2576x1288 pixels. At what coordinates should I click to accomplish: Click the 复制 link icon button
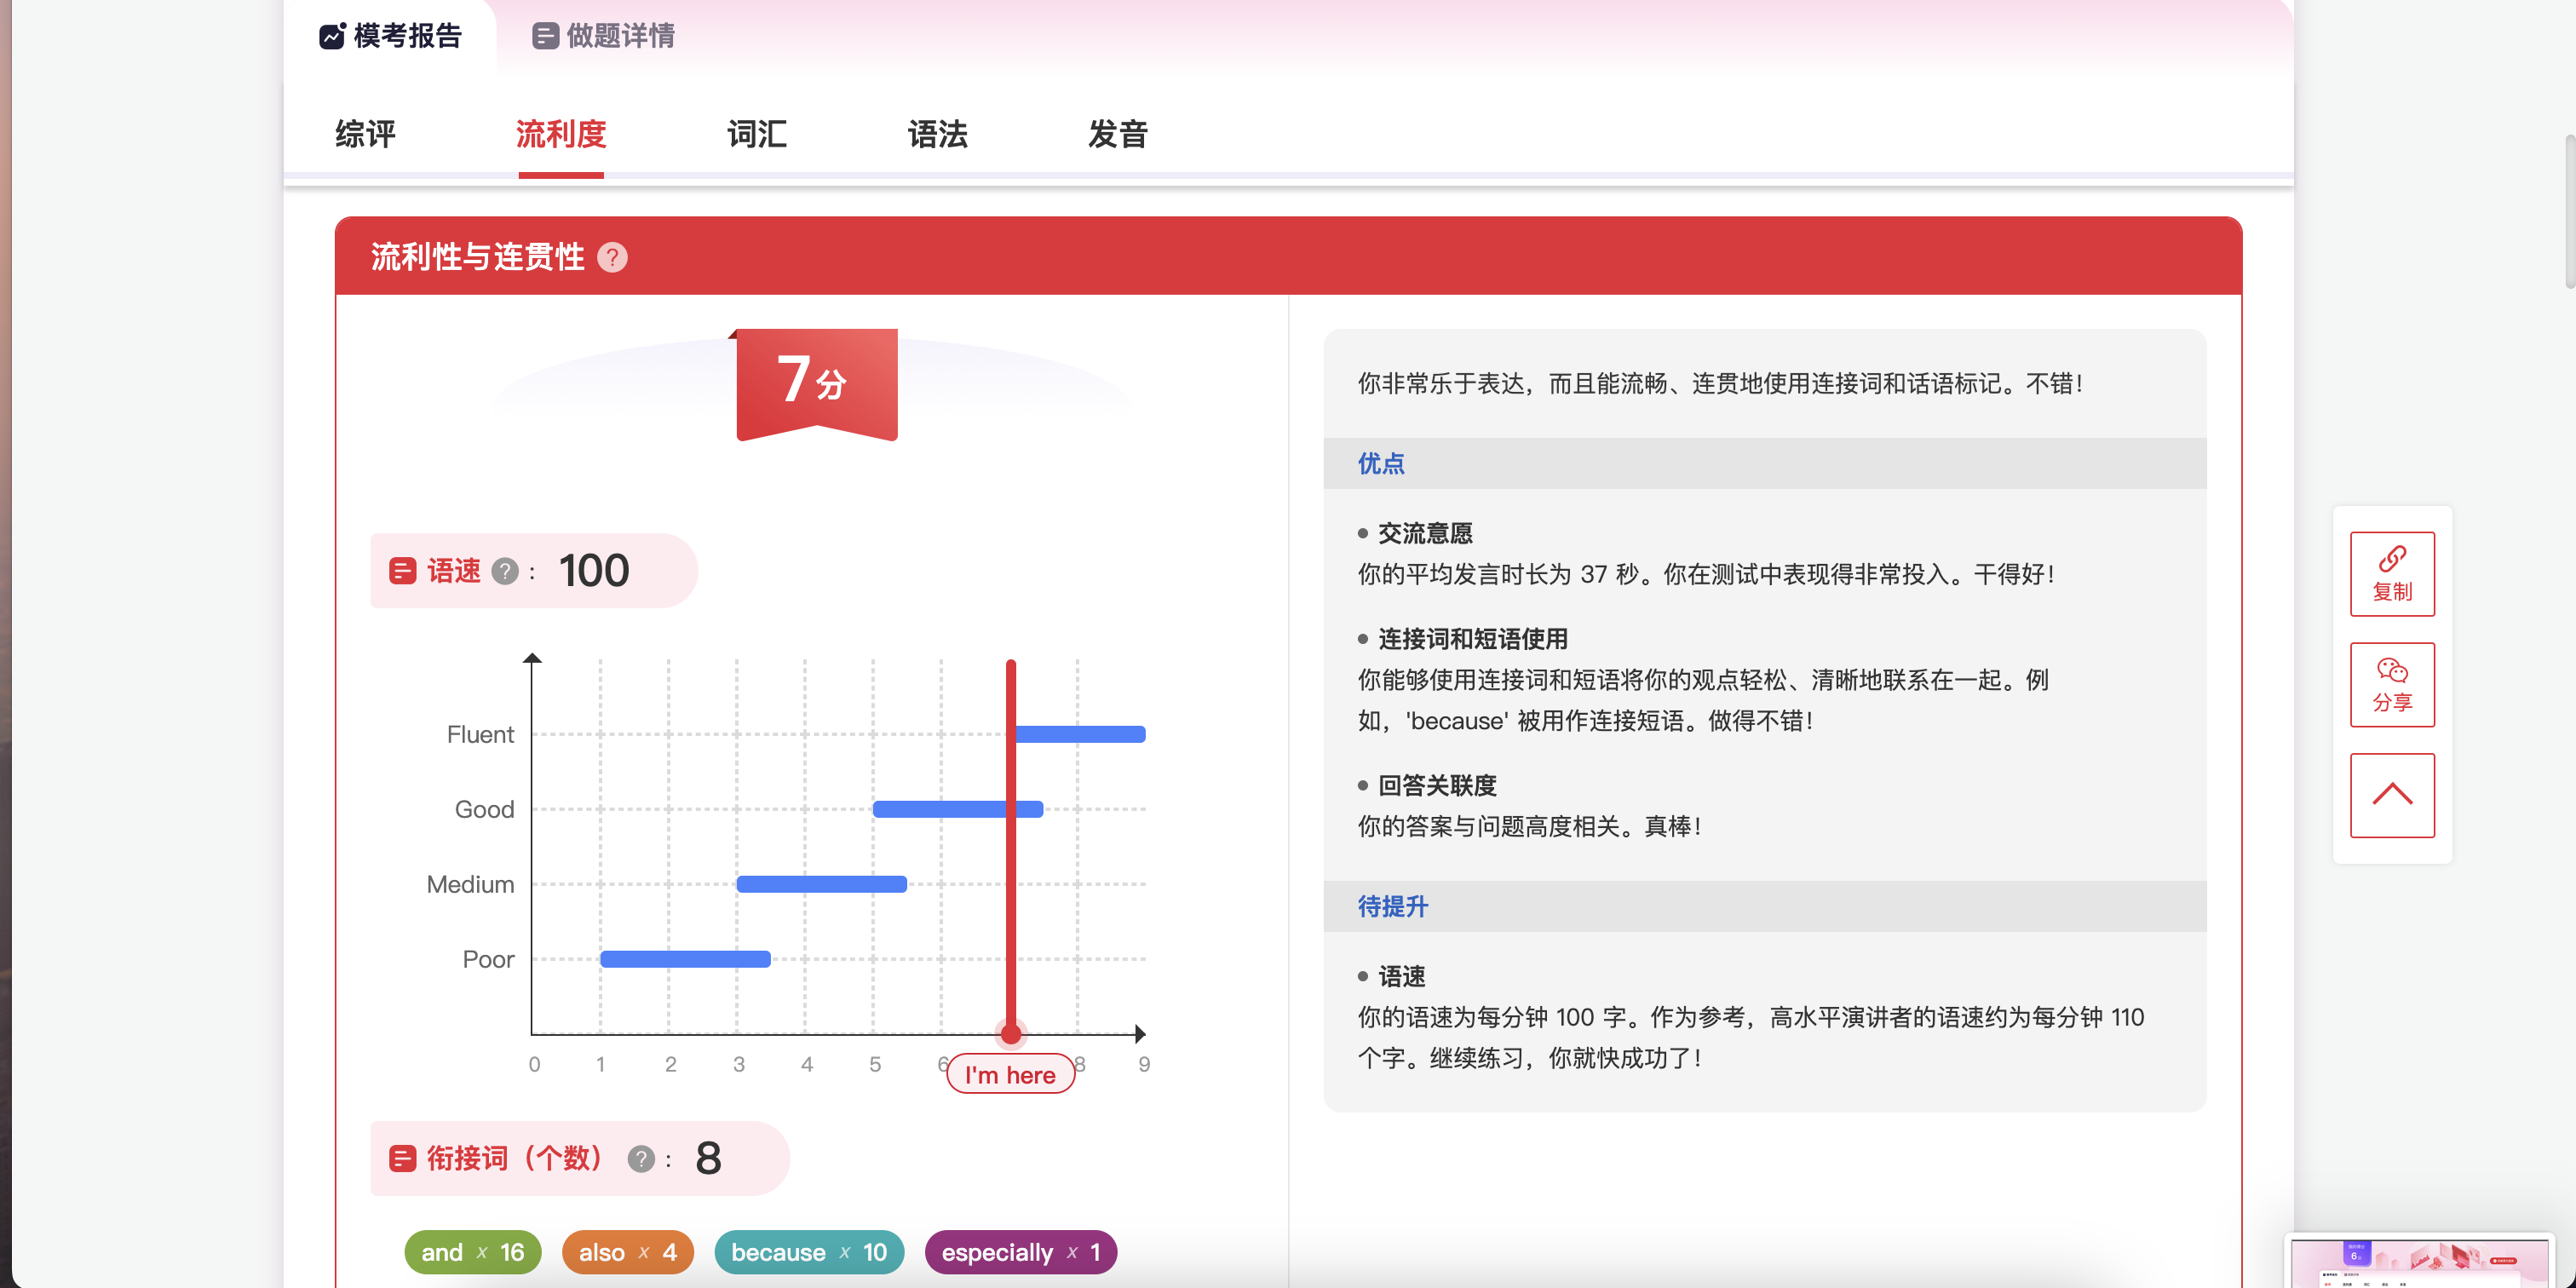pyautogui.click(x=2391, y=574)
